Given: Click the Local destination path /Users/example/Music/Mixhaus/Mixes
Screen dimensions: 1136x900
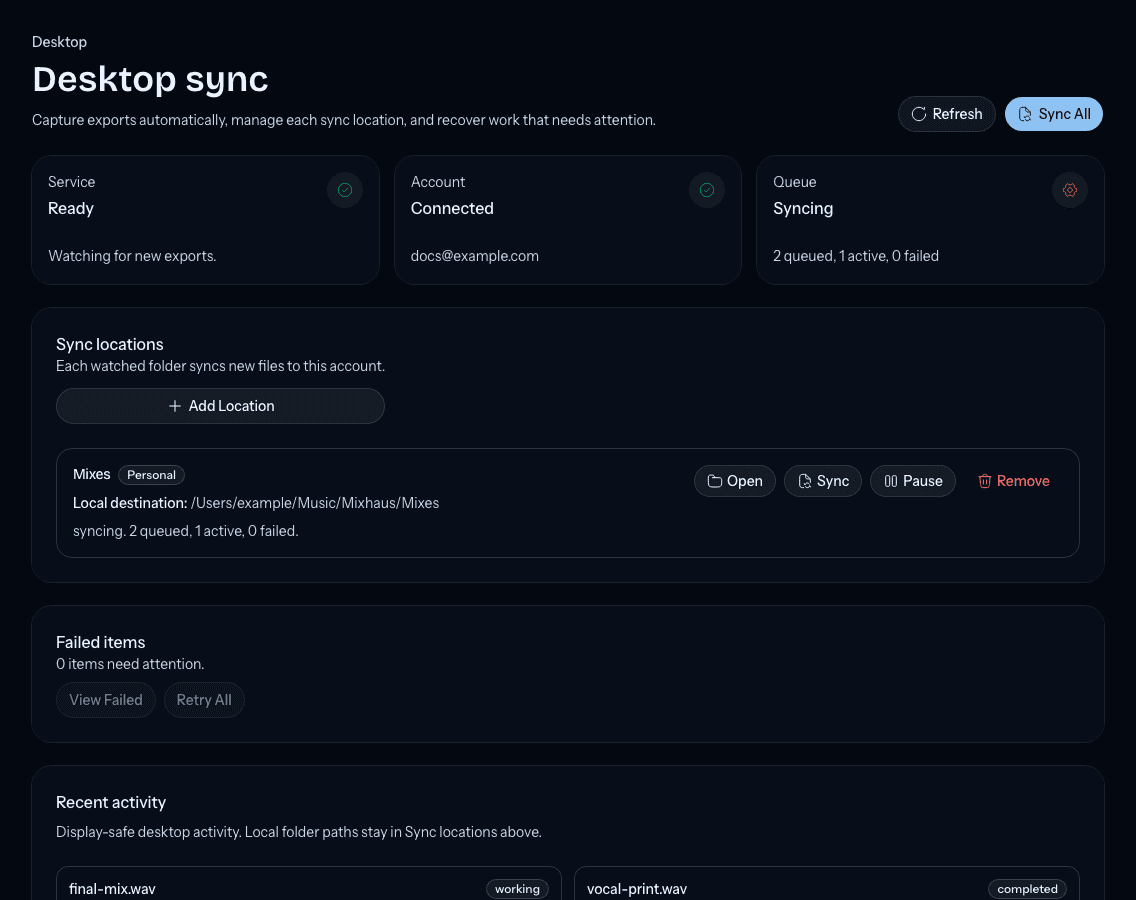Looking at the screenshot, I should coord(315,503).
